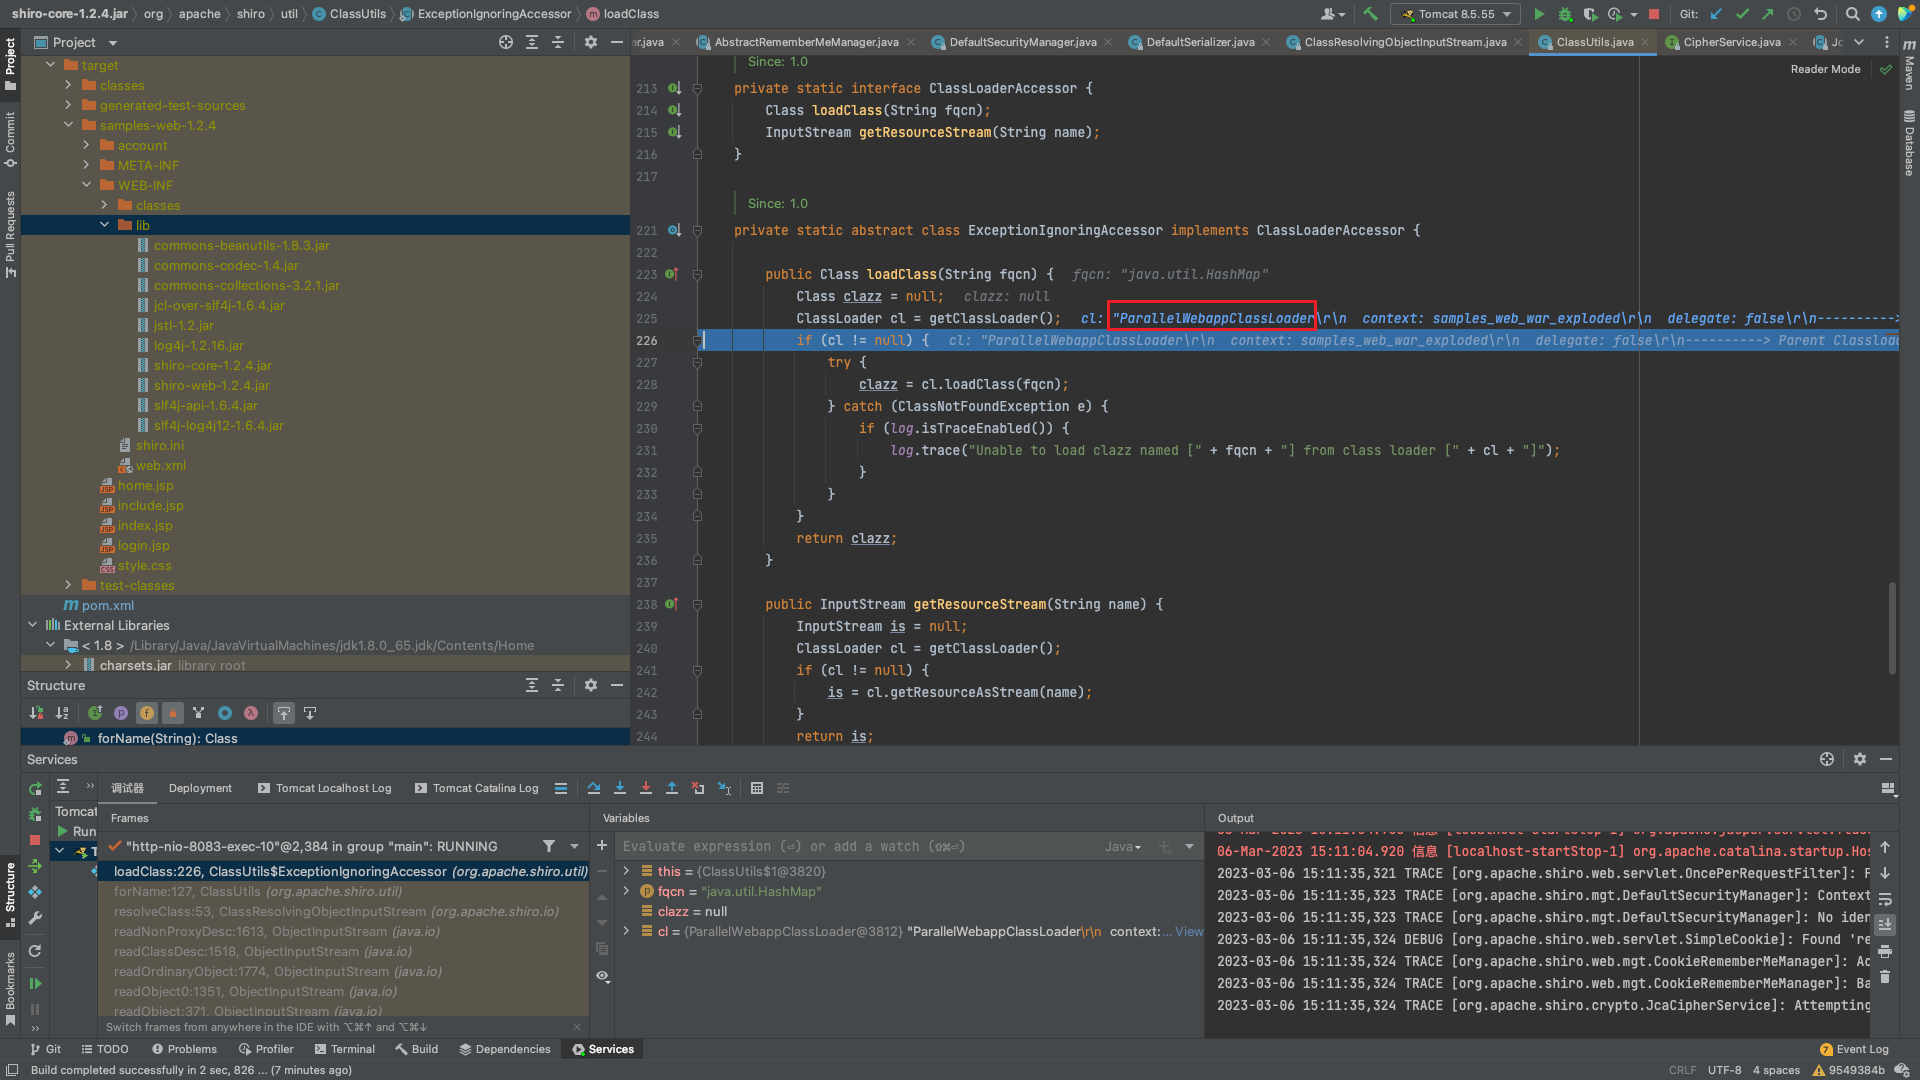Open the Tomcat Catalina Log tab

(477, 788)
